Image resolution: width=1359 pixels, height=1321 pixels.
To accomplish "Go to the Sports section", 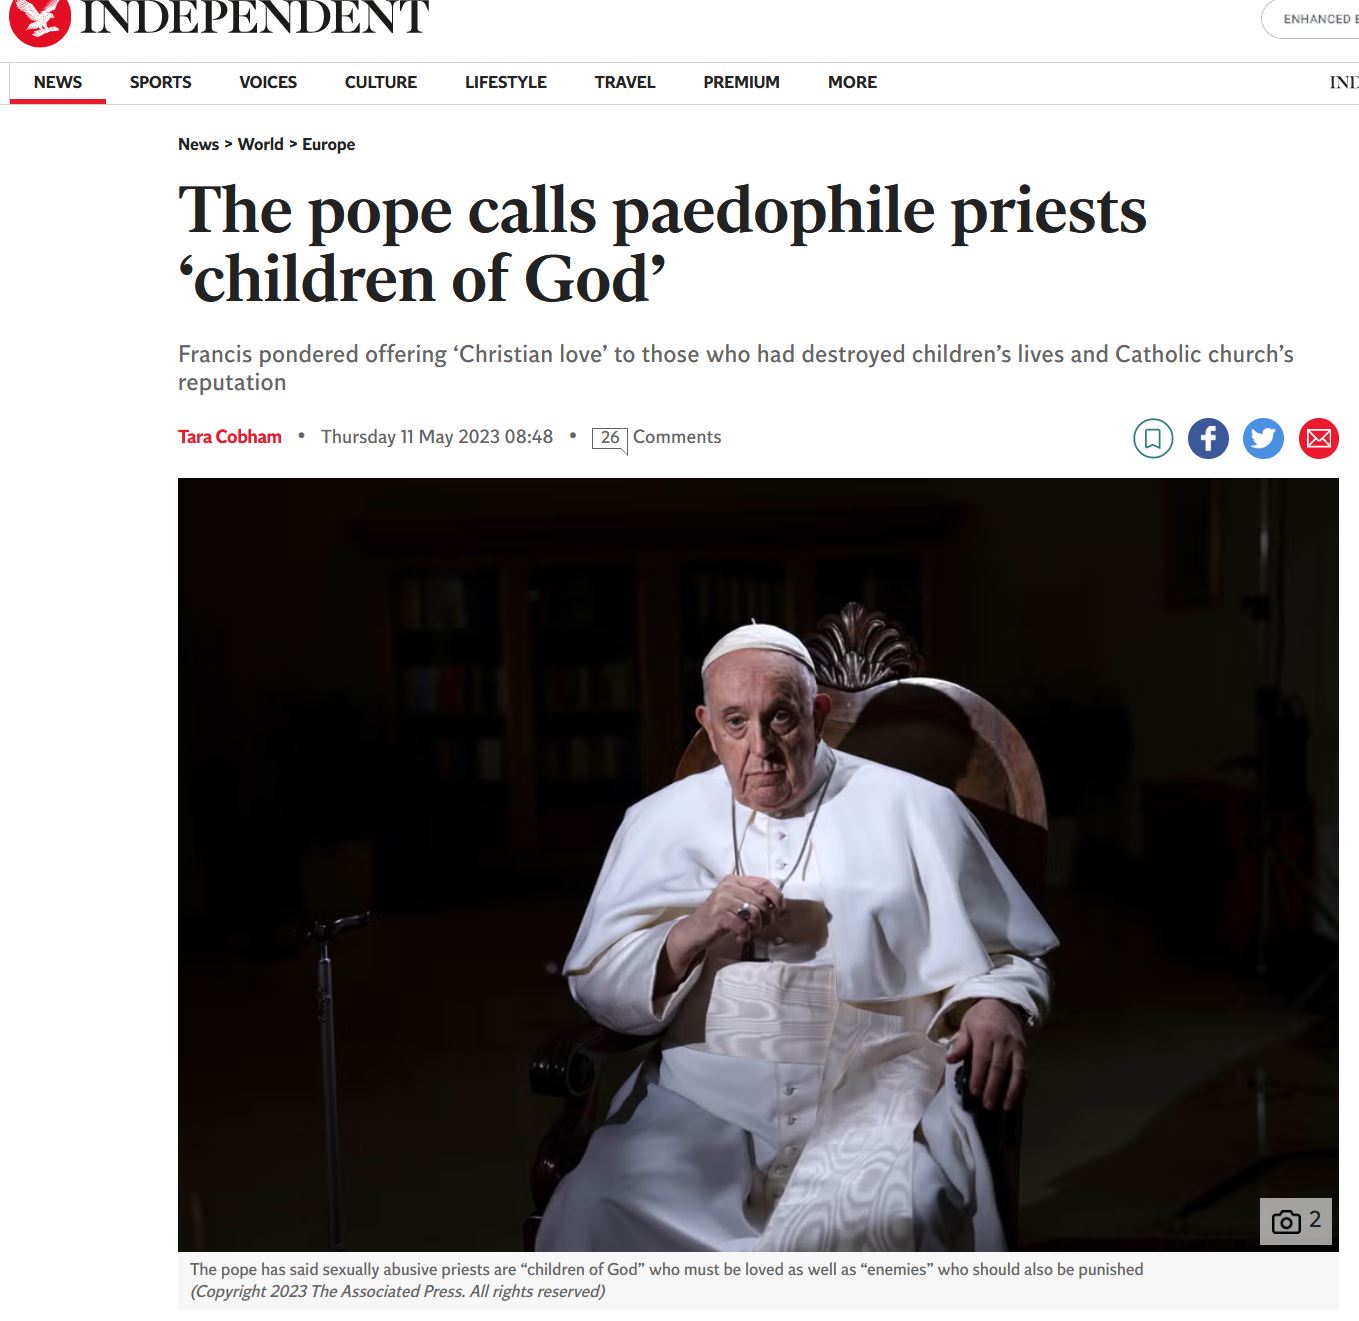I will [160, 82].
